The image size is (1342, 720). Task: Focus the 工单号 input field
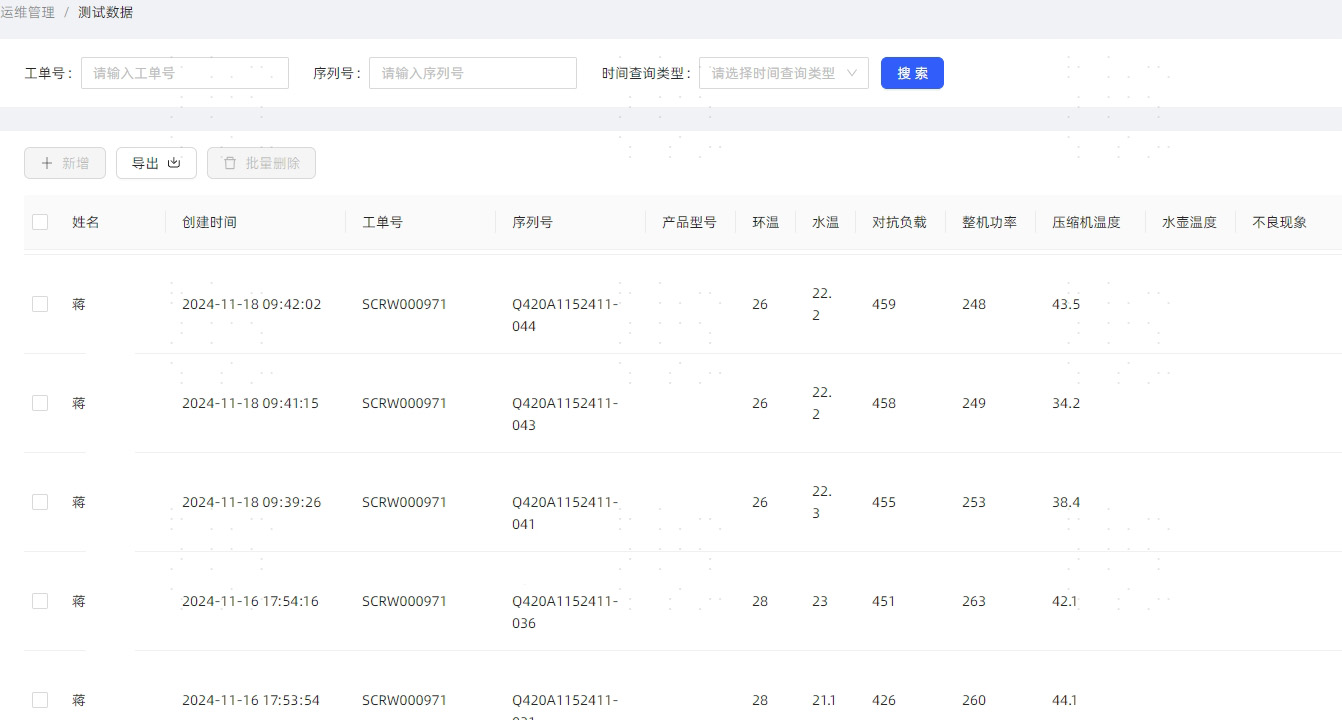pyautogui.click(x=184, y=73)
